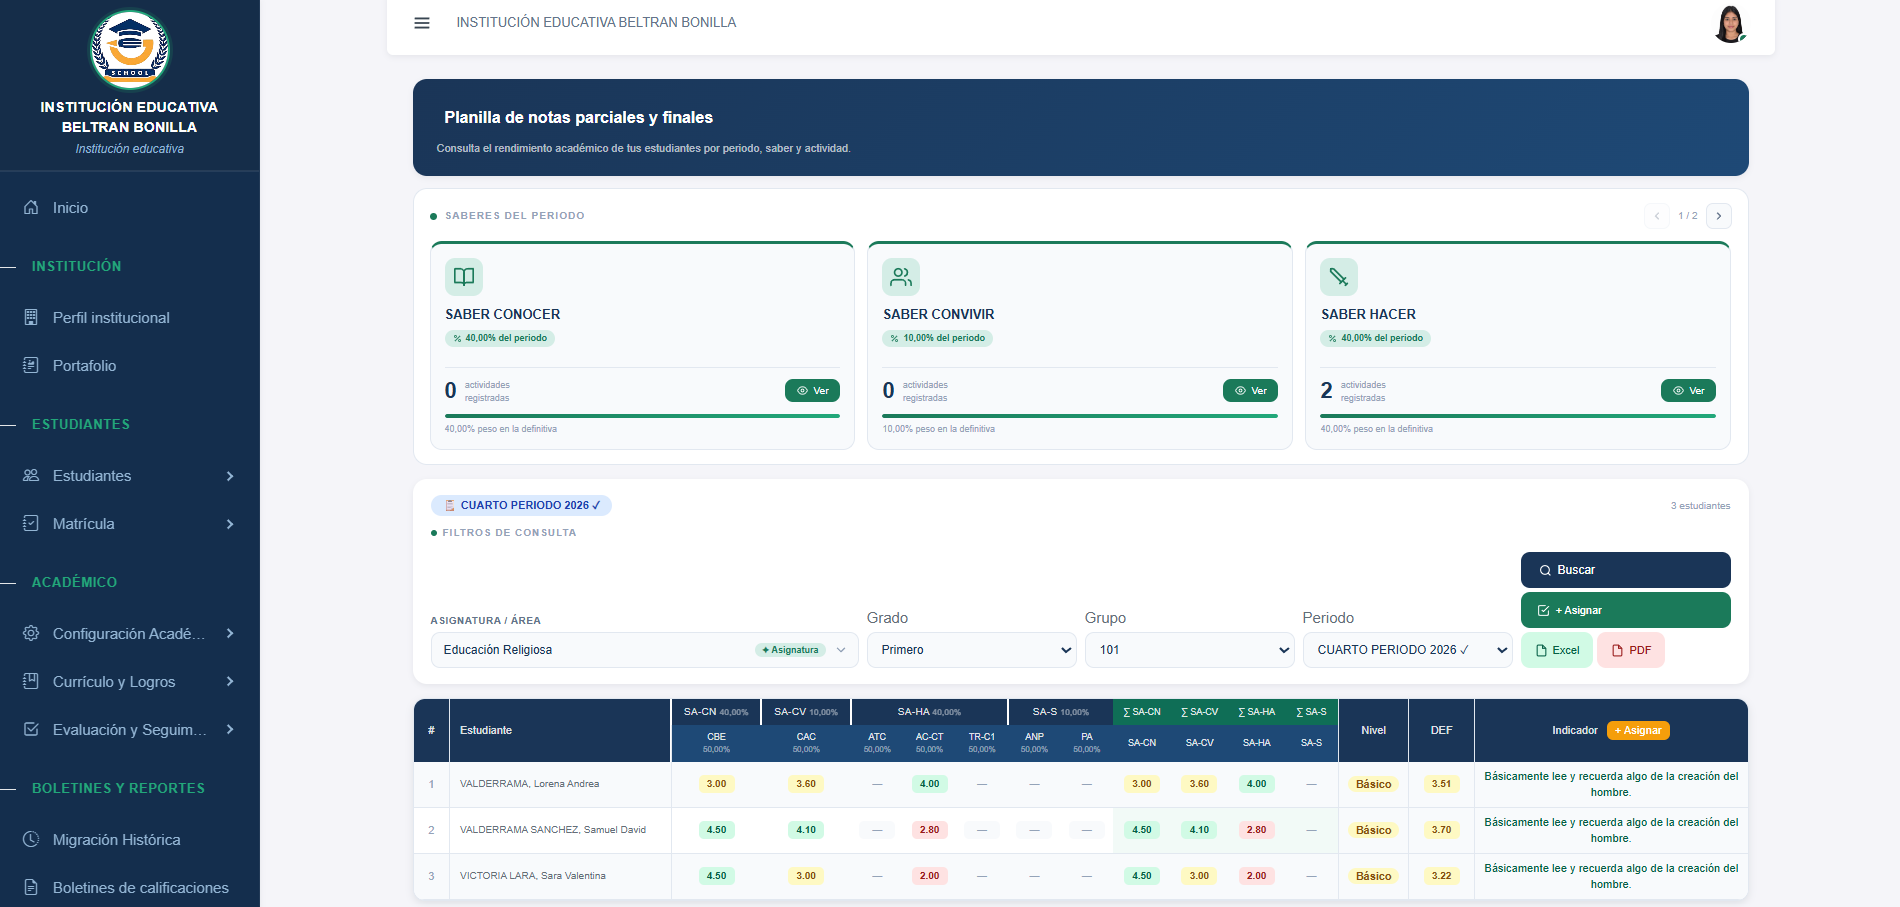The image size is (1900, 907).
Task: Open the Grupo dropdown showing 101
Action: pos(1190,650)
